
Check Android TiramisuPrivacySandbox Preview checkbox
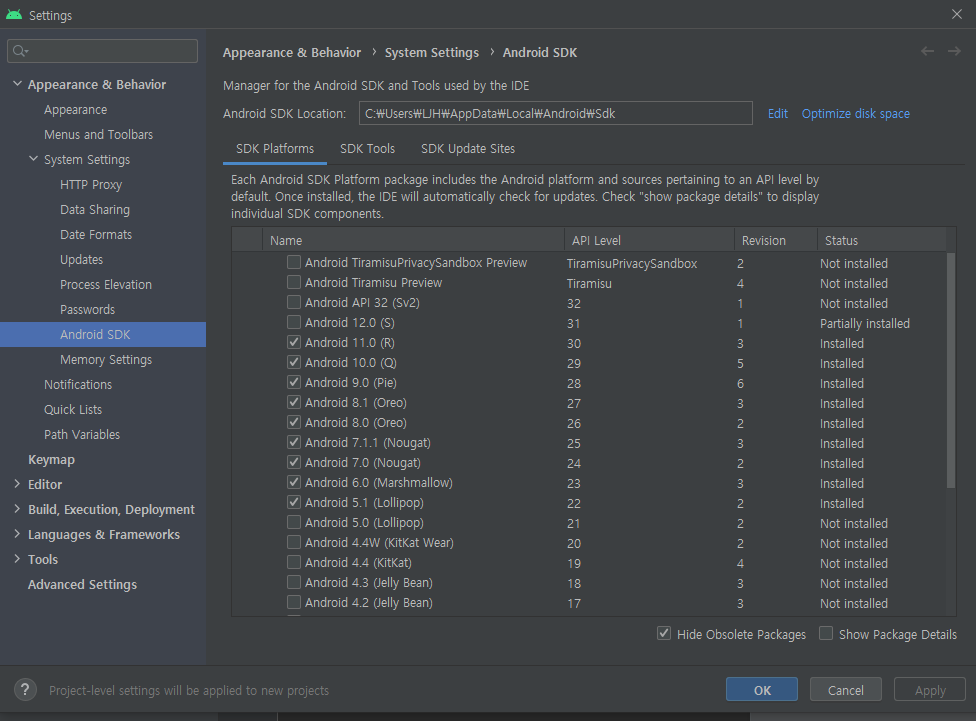pyautogui.click(x=294, y=262)
